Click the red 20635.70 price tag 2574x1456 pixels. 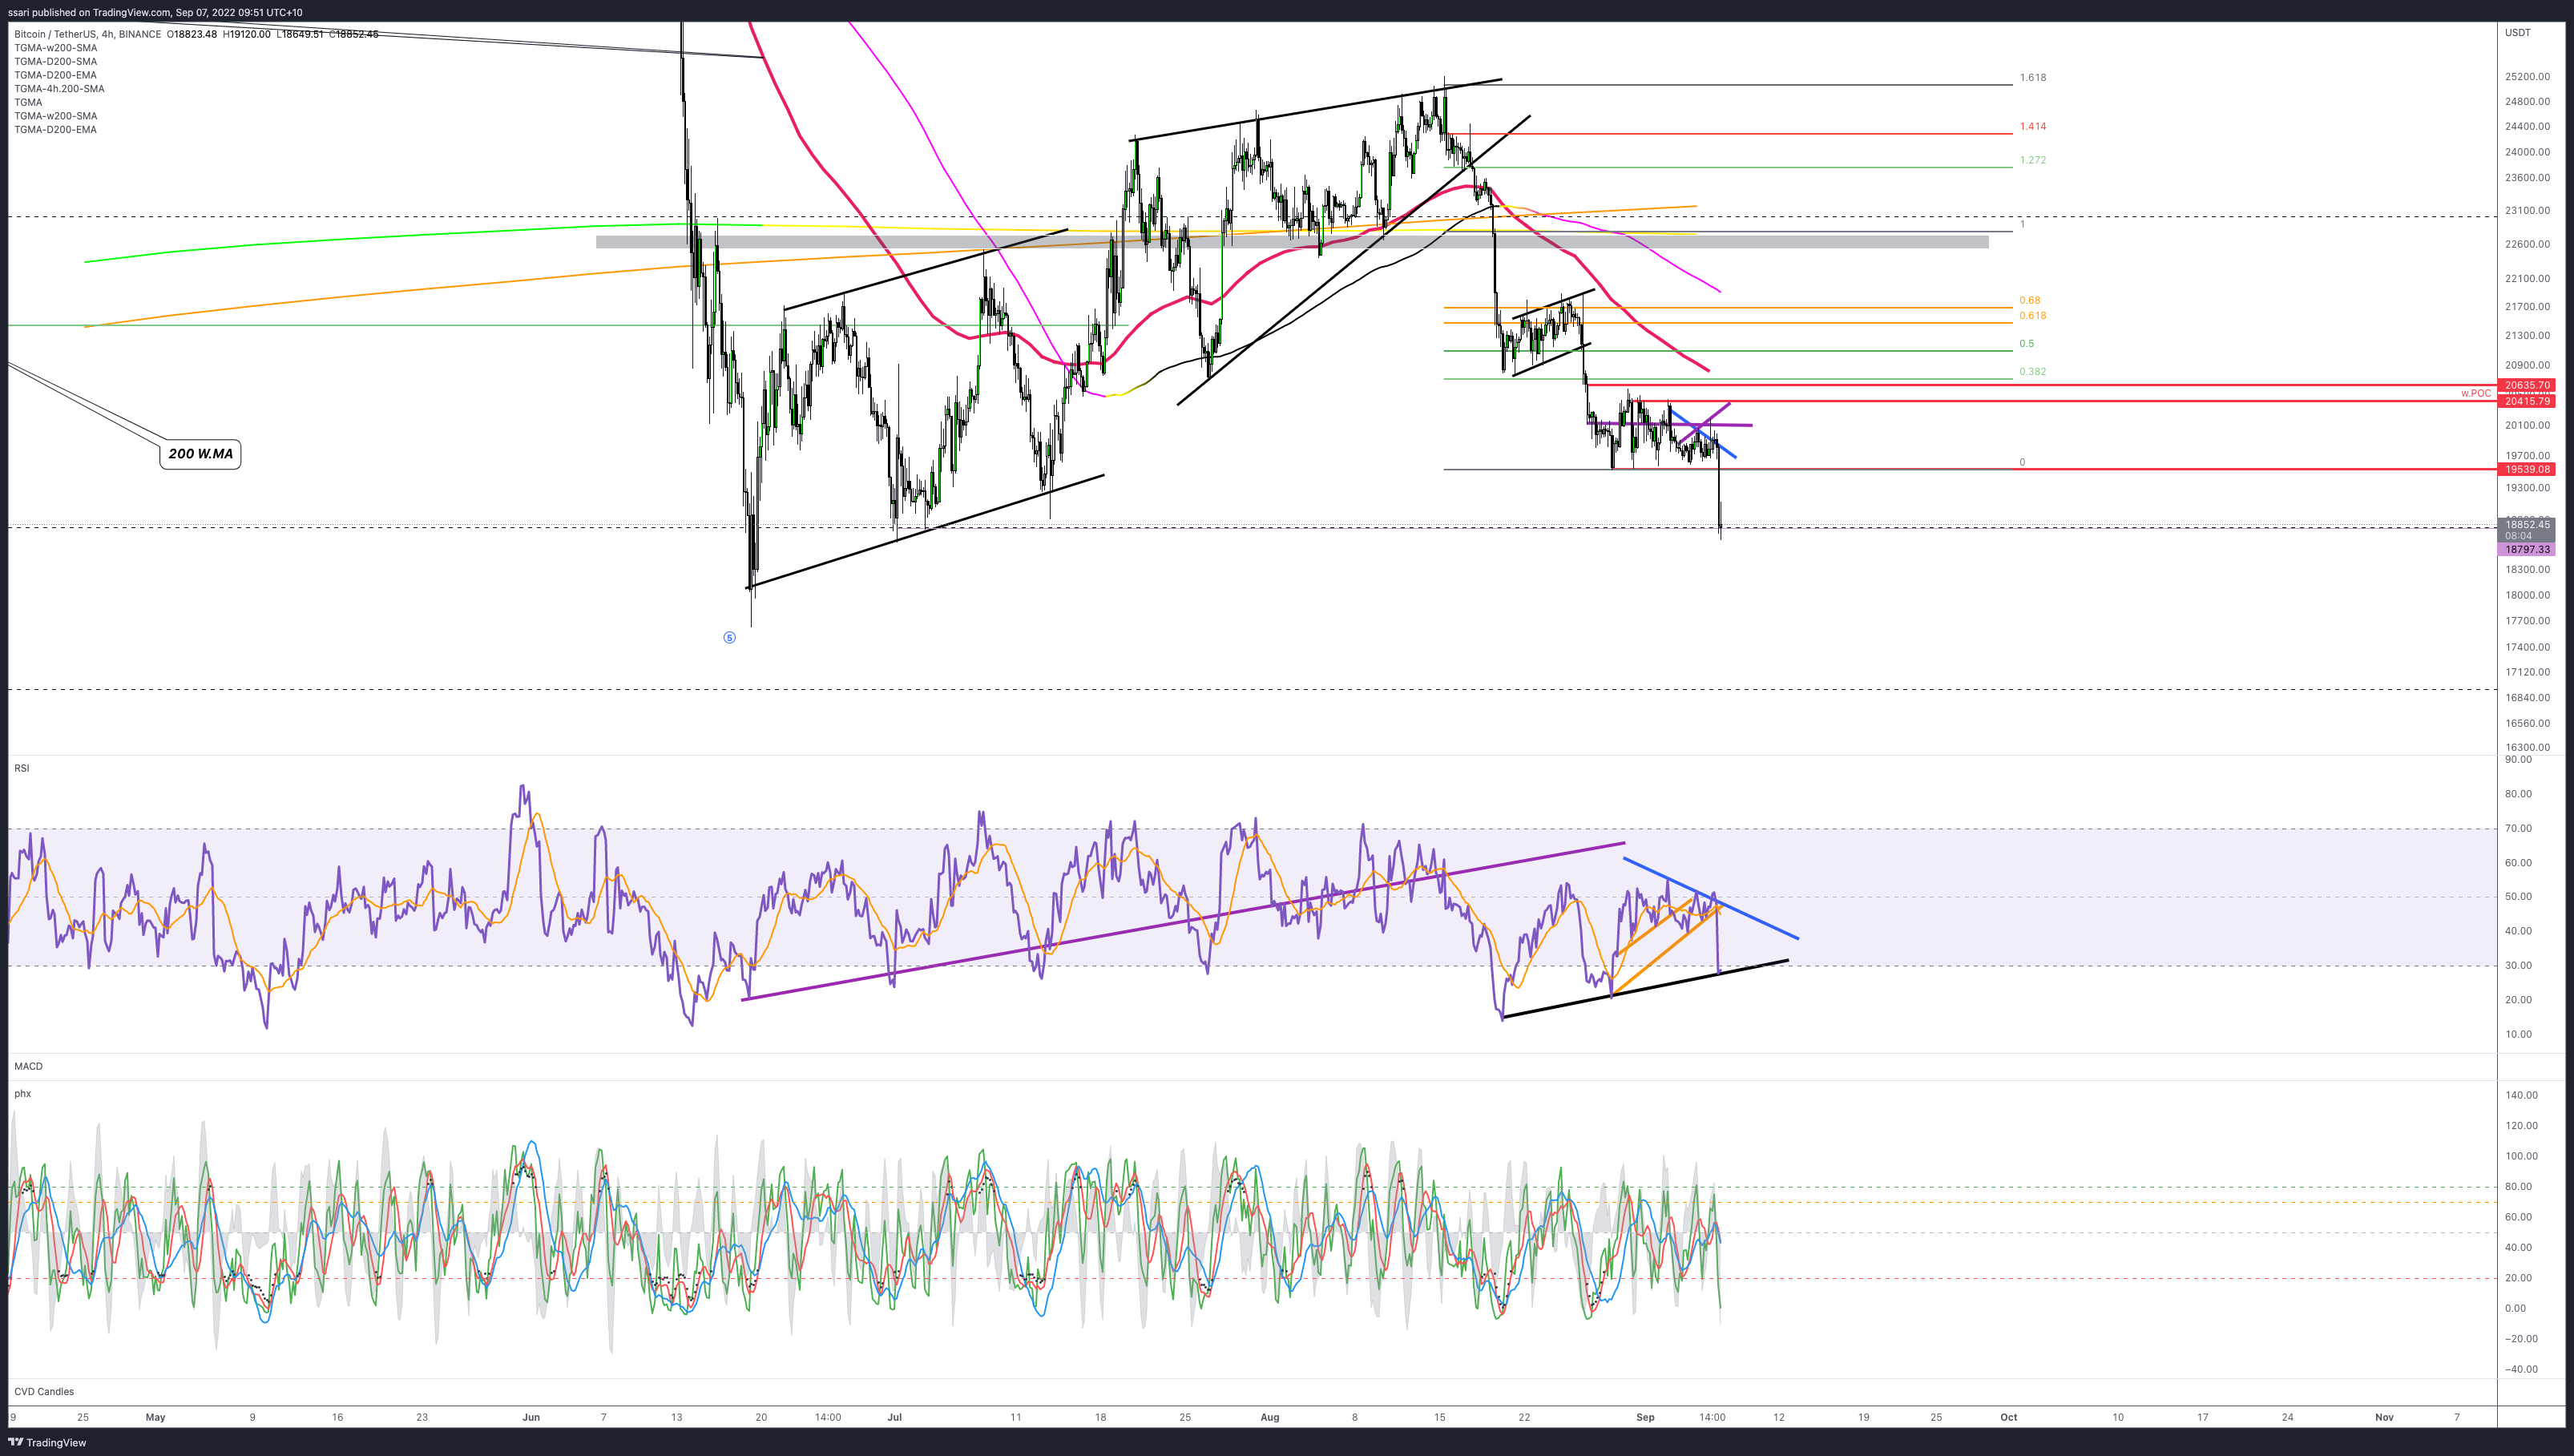2527,385
